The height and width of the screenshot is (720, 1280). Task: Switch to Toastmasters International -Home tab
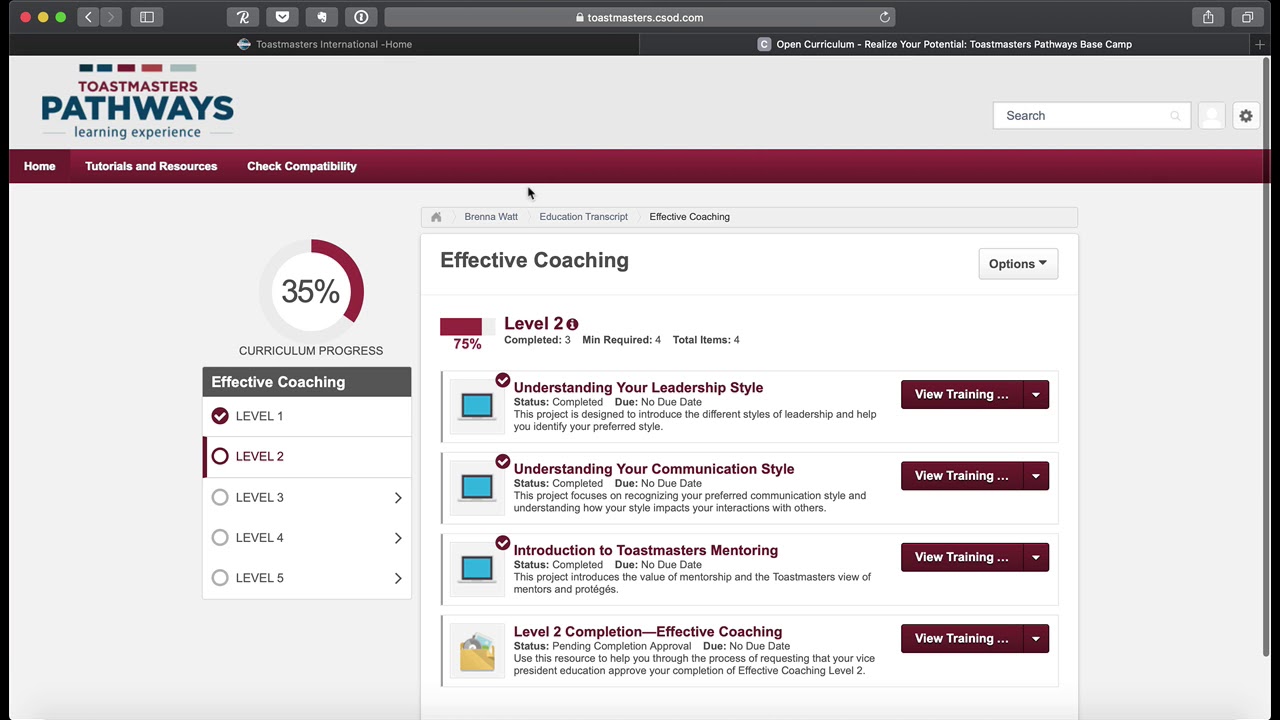click(x=324, y=44)
